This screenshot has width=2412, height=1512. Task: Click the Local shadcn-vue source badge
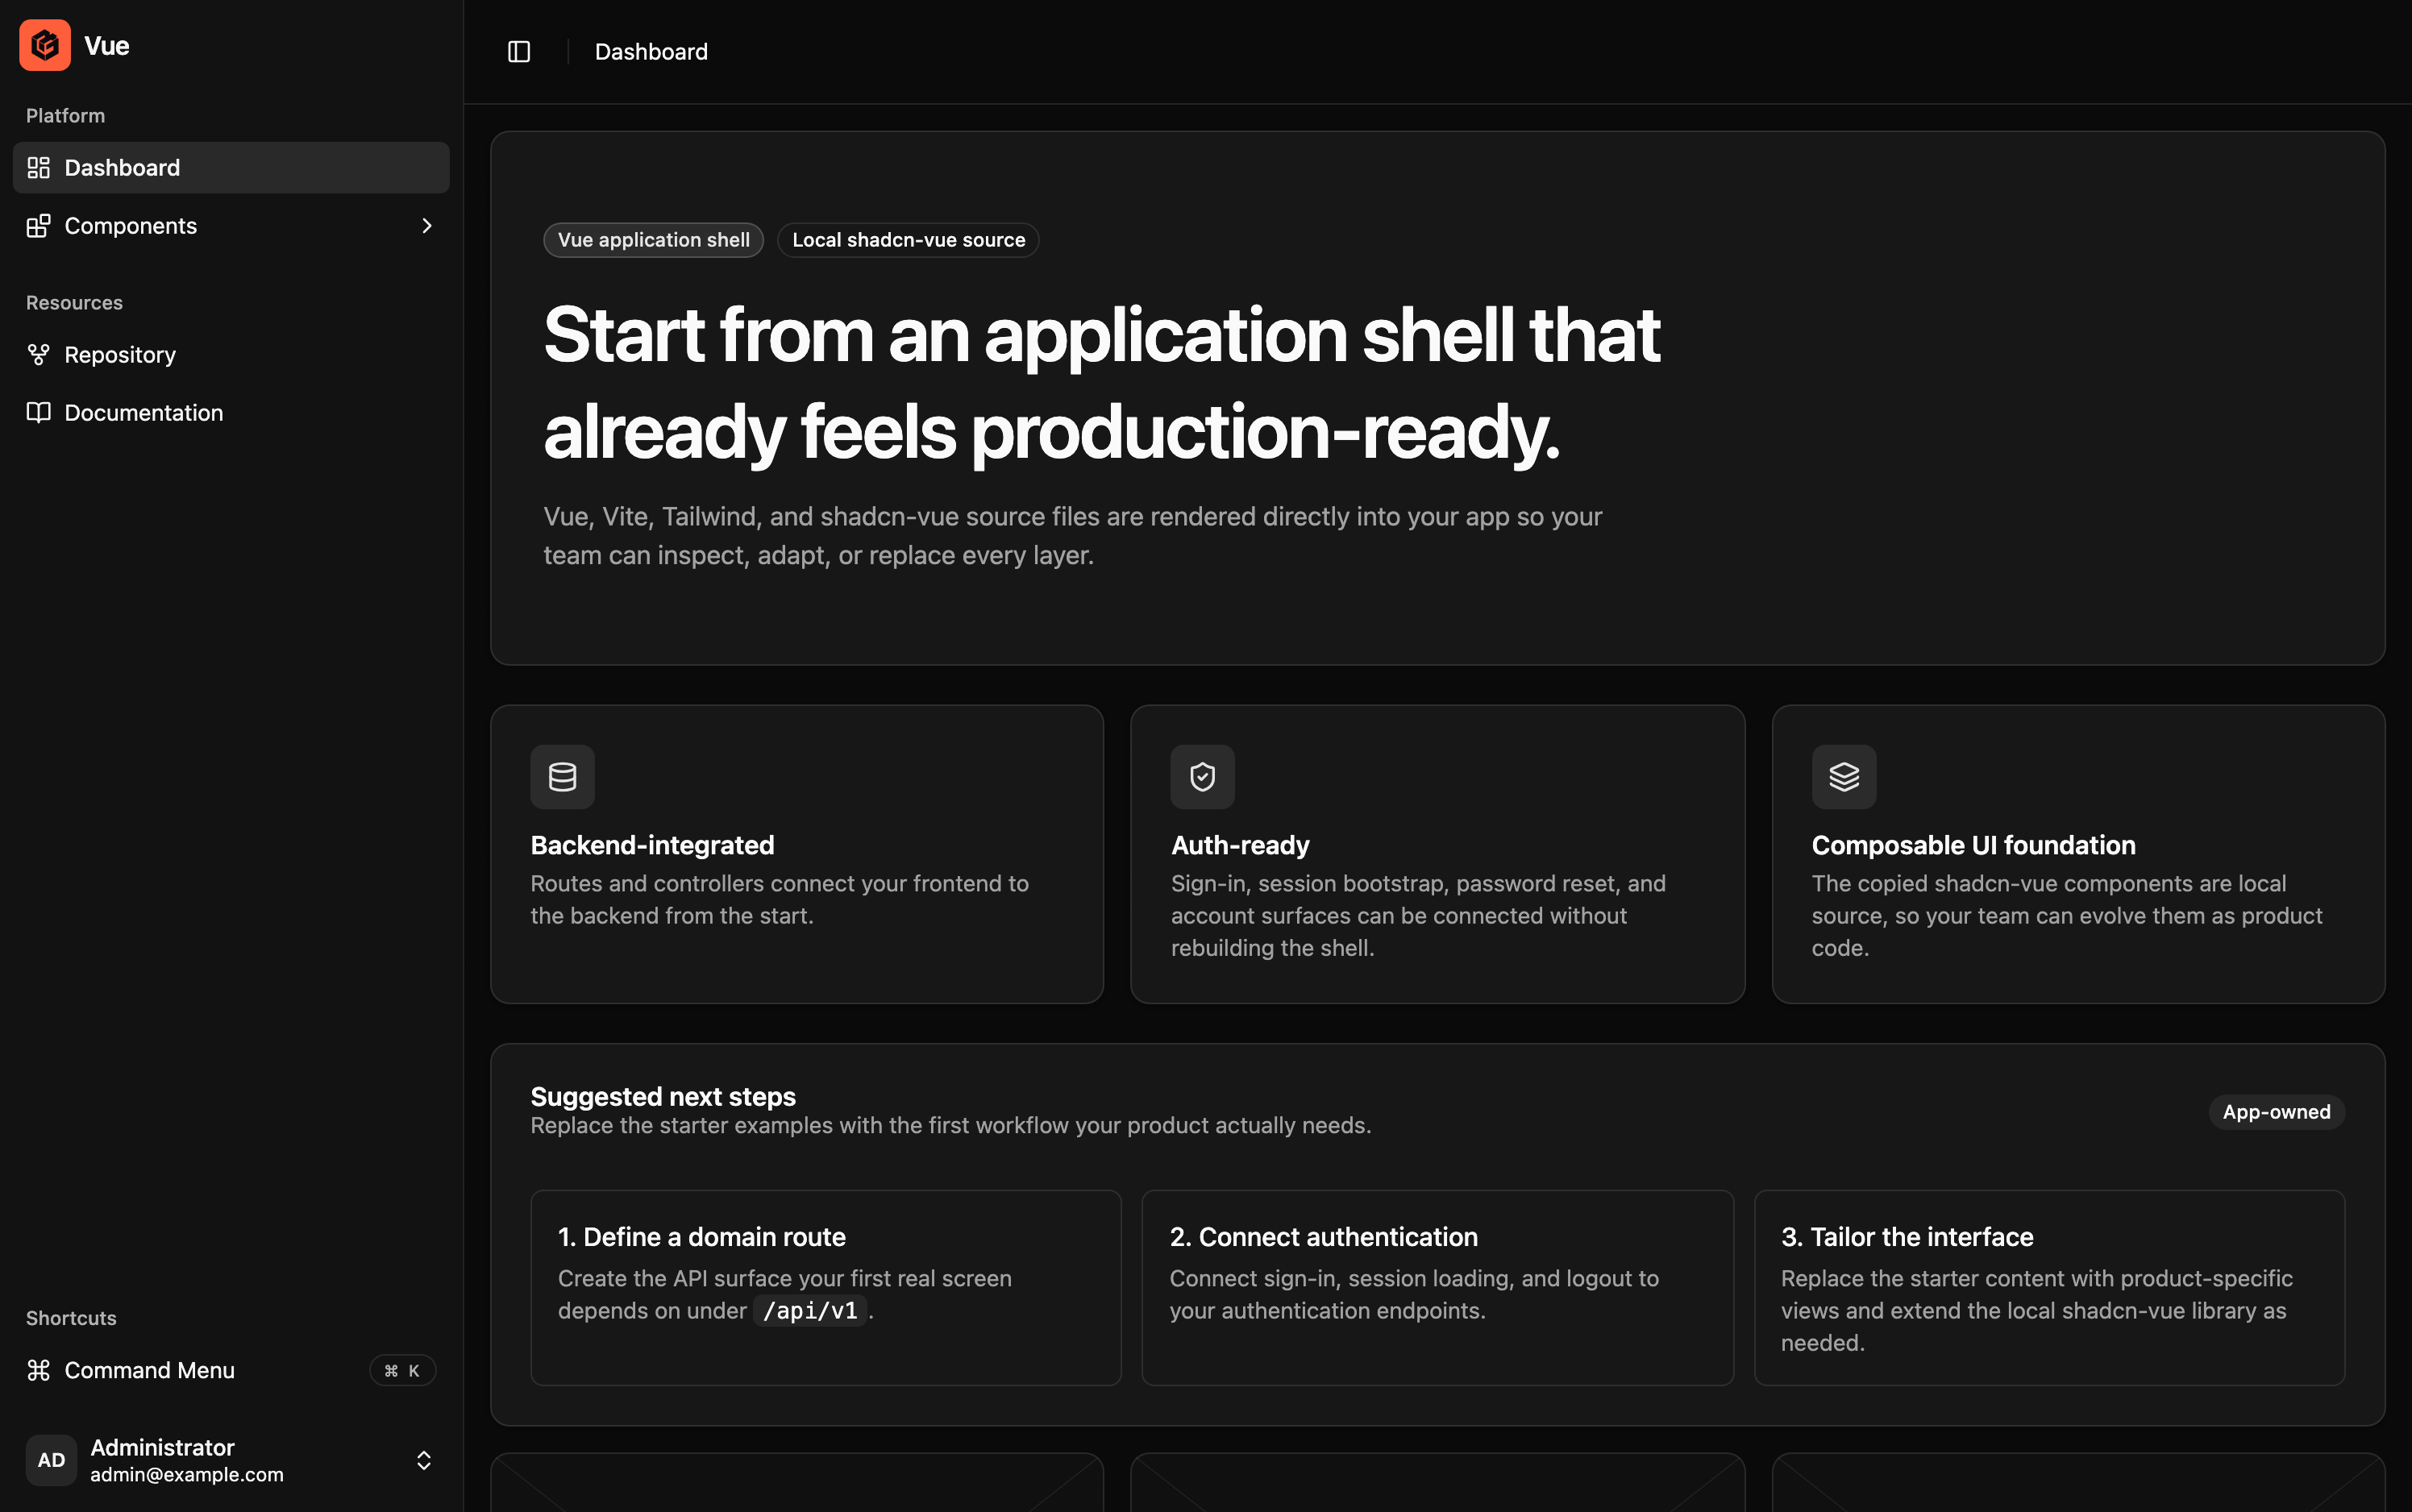(x=908, y=240)
